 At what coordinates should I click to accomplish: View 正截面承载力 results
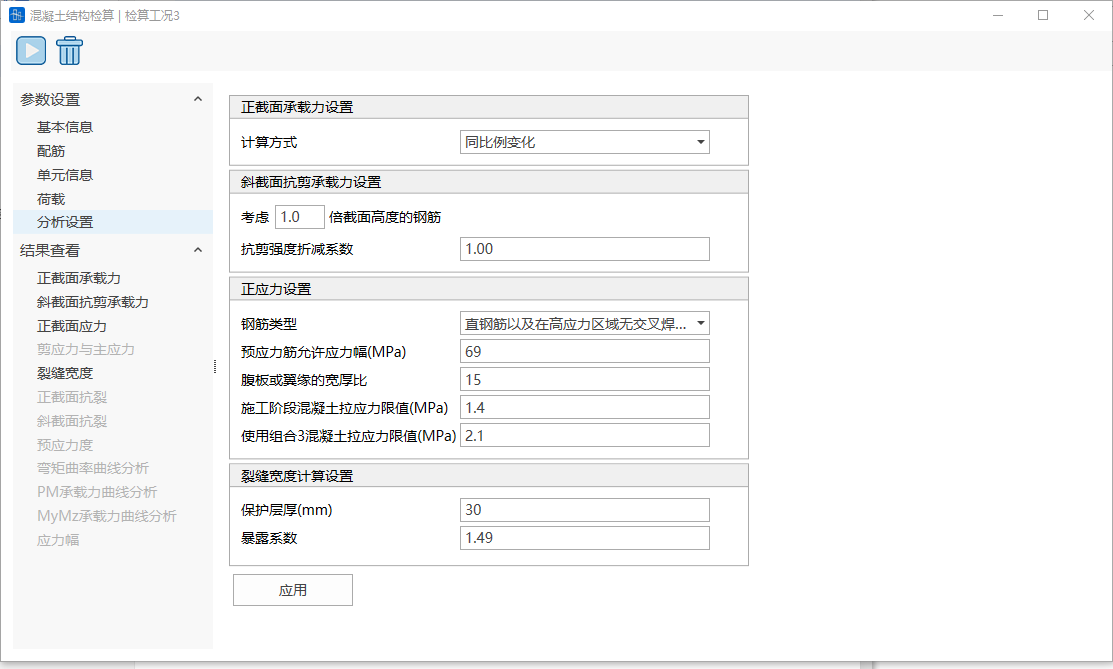click(x=79, y=278)
